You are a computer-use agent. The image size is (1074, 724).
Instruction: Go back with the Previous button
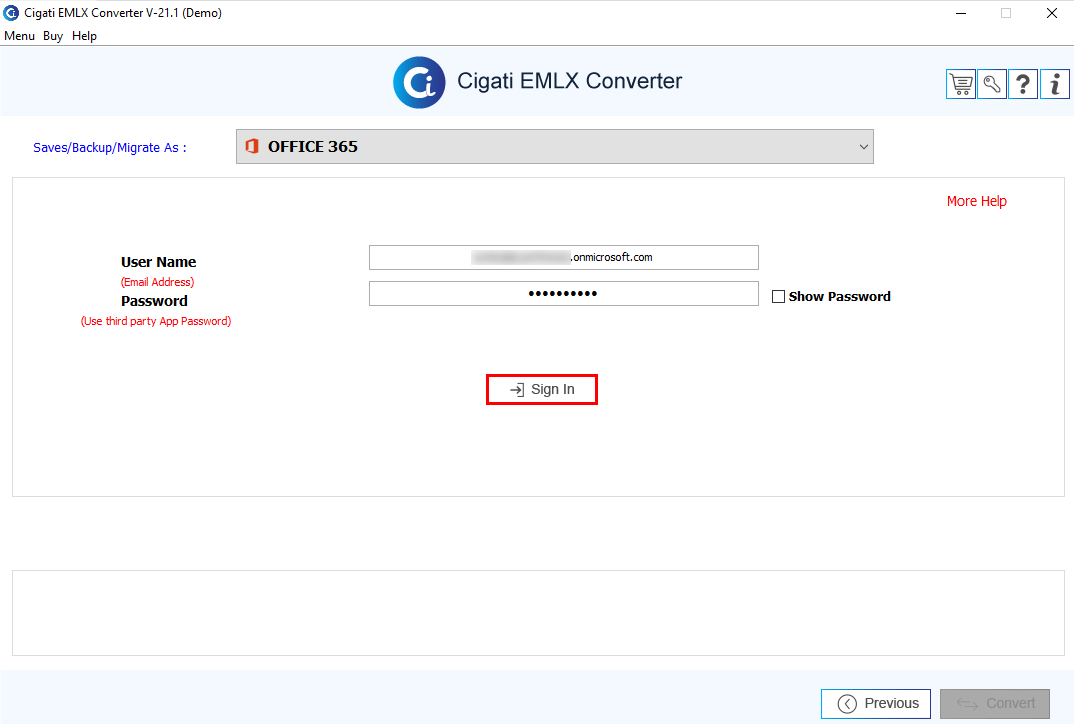point(876,703)
